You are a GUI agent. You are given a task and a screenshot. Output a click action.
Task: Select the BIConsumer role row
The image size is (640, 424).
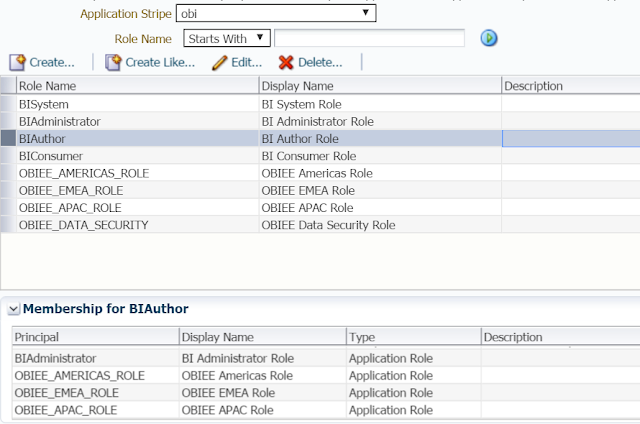pos(320,156)
